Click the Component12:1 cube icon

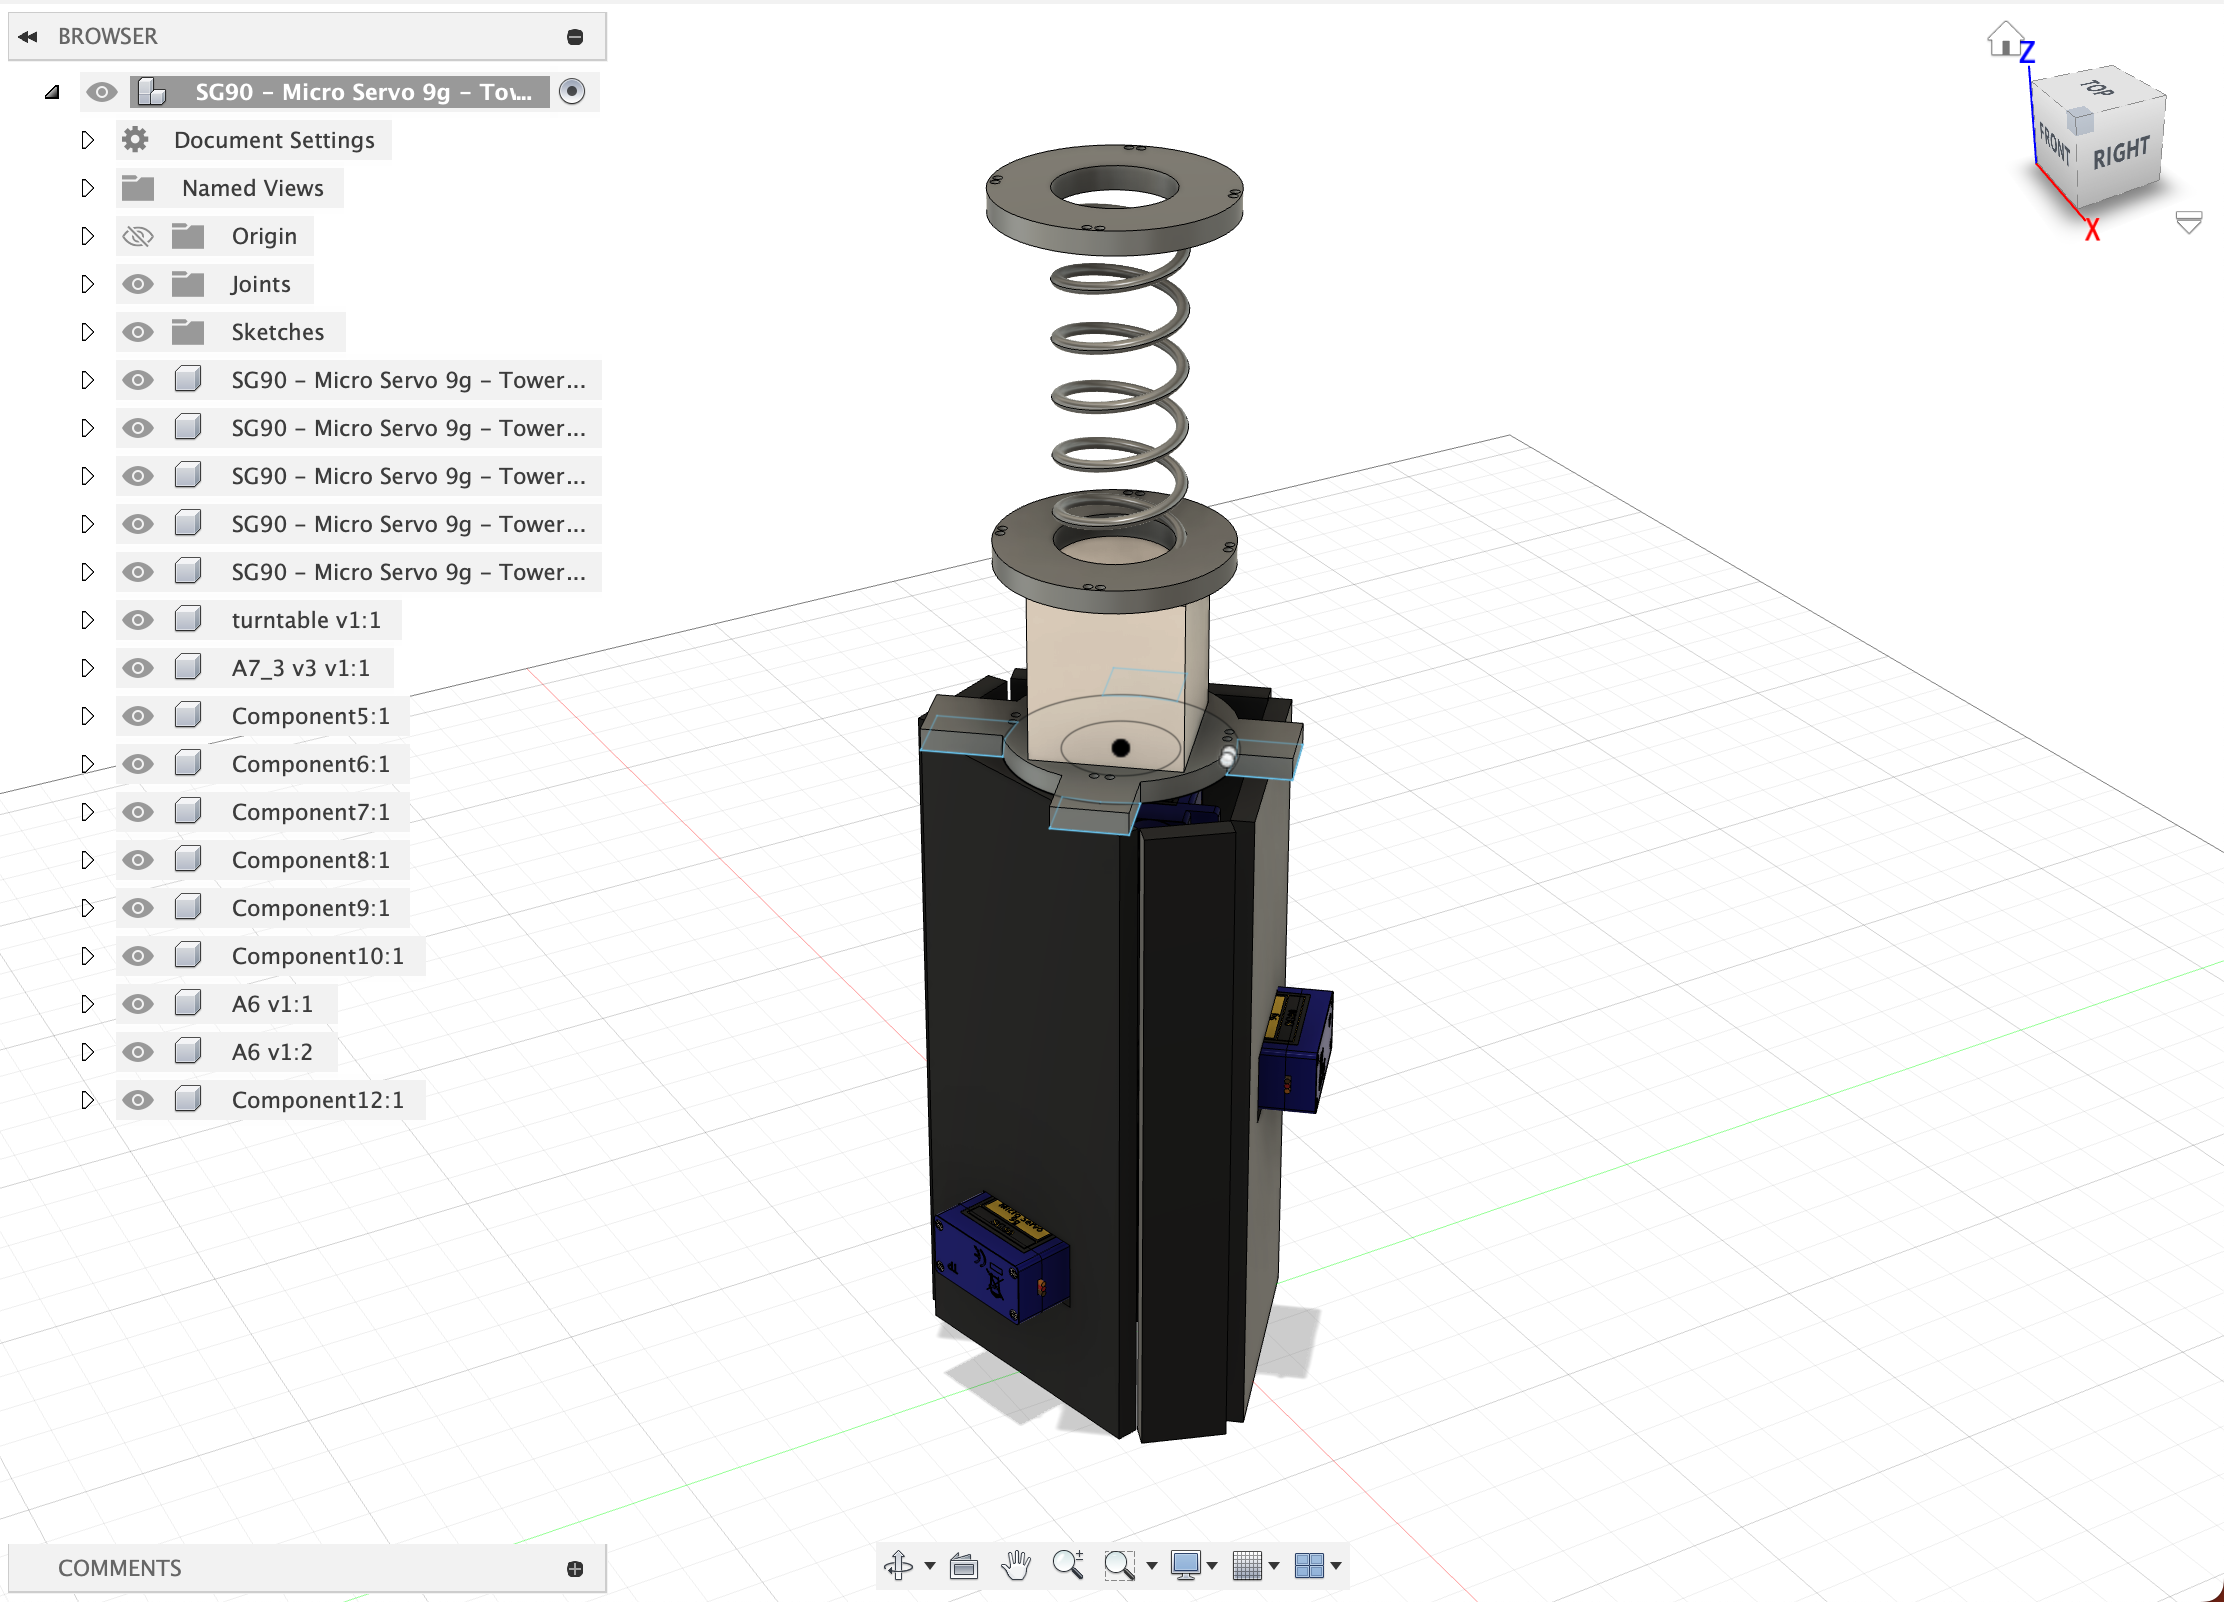point(188,1099)
